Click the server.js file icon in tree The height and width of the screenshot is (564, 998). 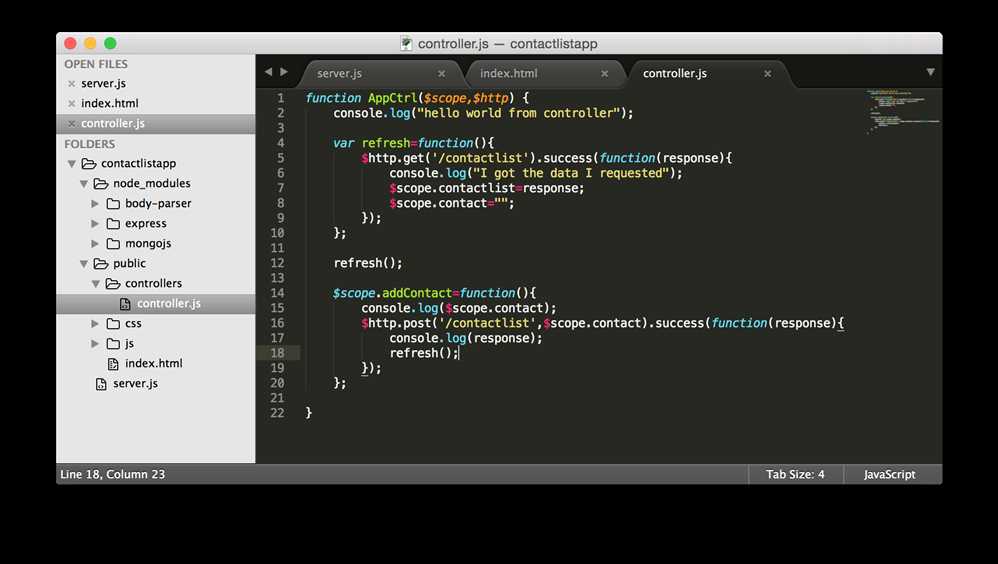[x=101, y=384]
